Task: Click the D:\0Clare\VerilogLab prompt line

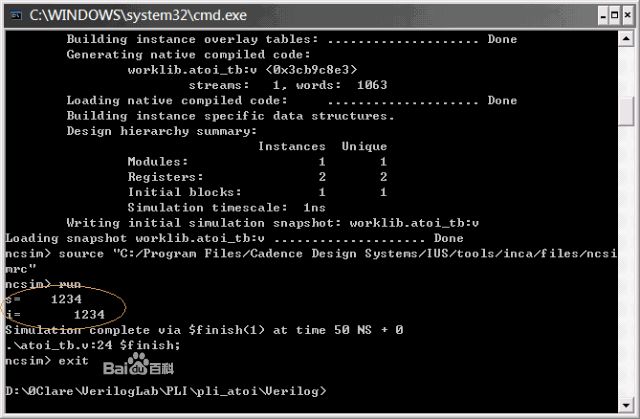Action: click(166, 391)
